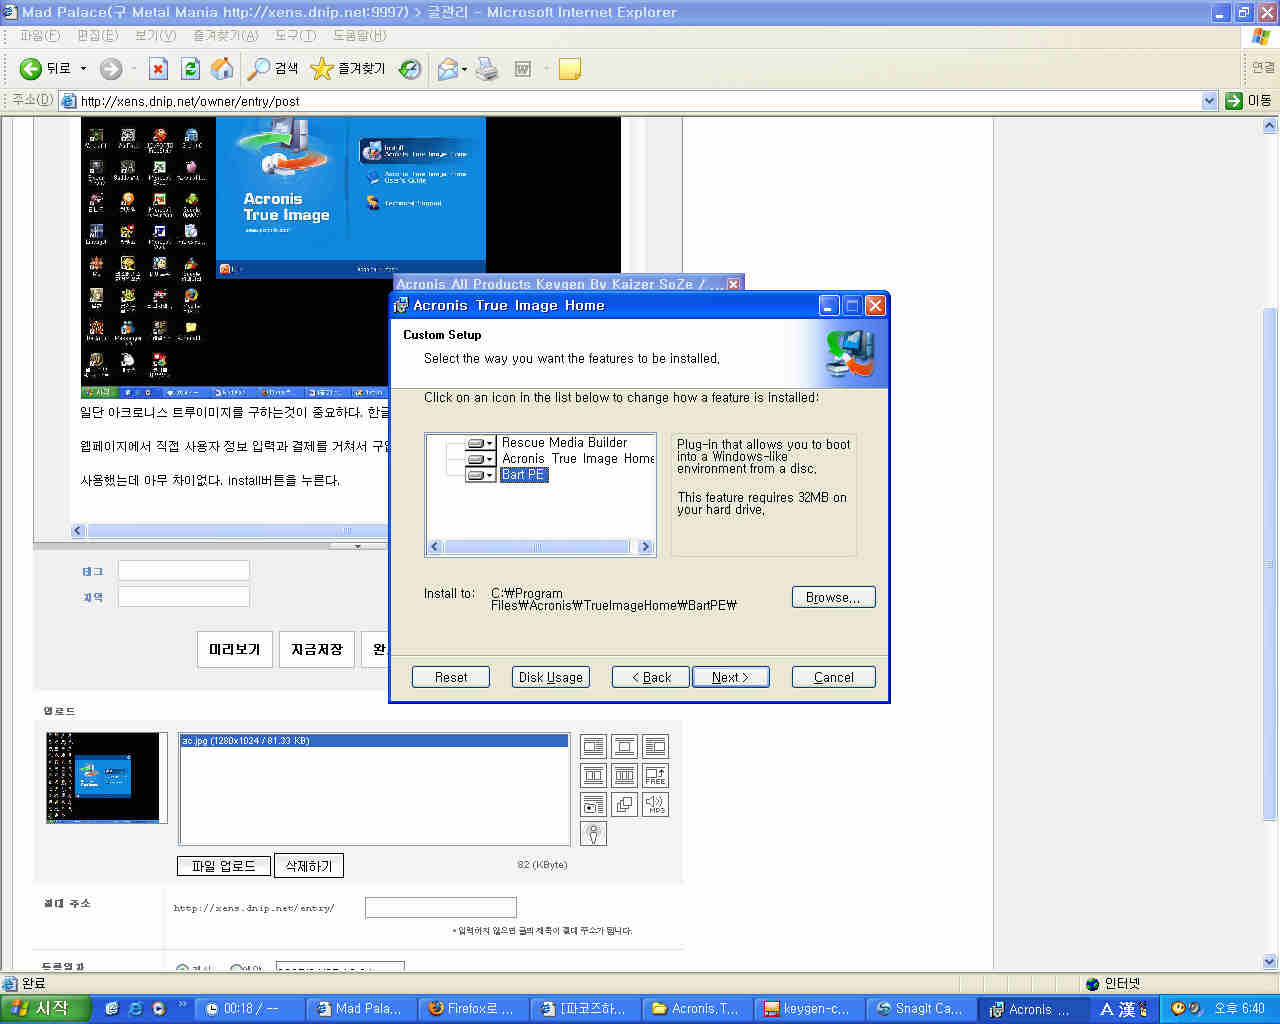The image size is (1280, 1024).
Task: Click the IE Forward arrow button
Action: (111, 69)
